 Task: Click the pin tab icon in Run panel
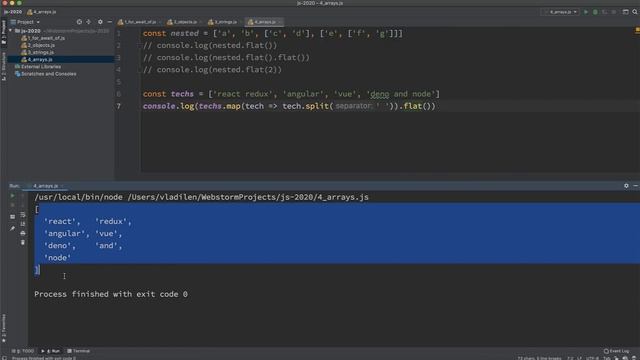point(12,229)
